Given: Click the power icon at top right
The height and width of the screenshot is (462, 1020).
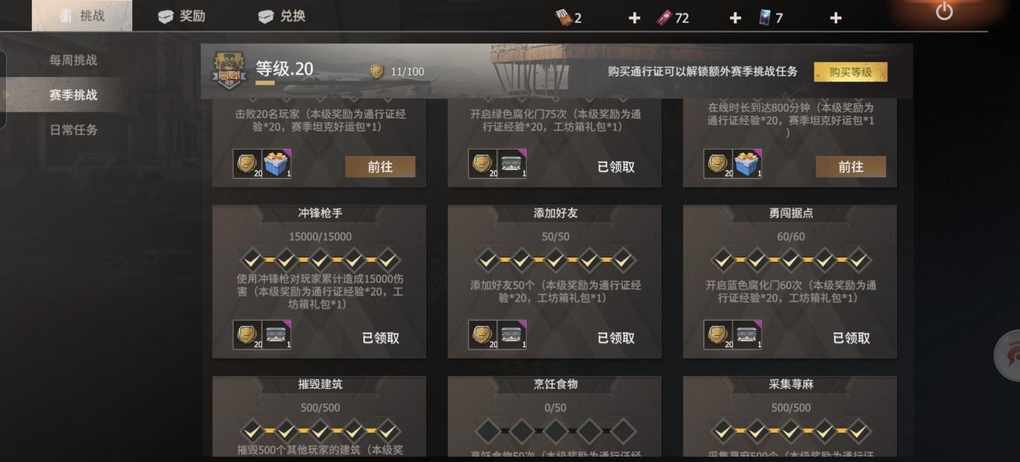Looking at the screenshot, I should pos(944,12).
